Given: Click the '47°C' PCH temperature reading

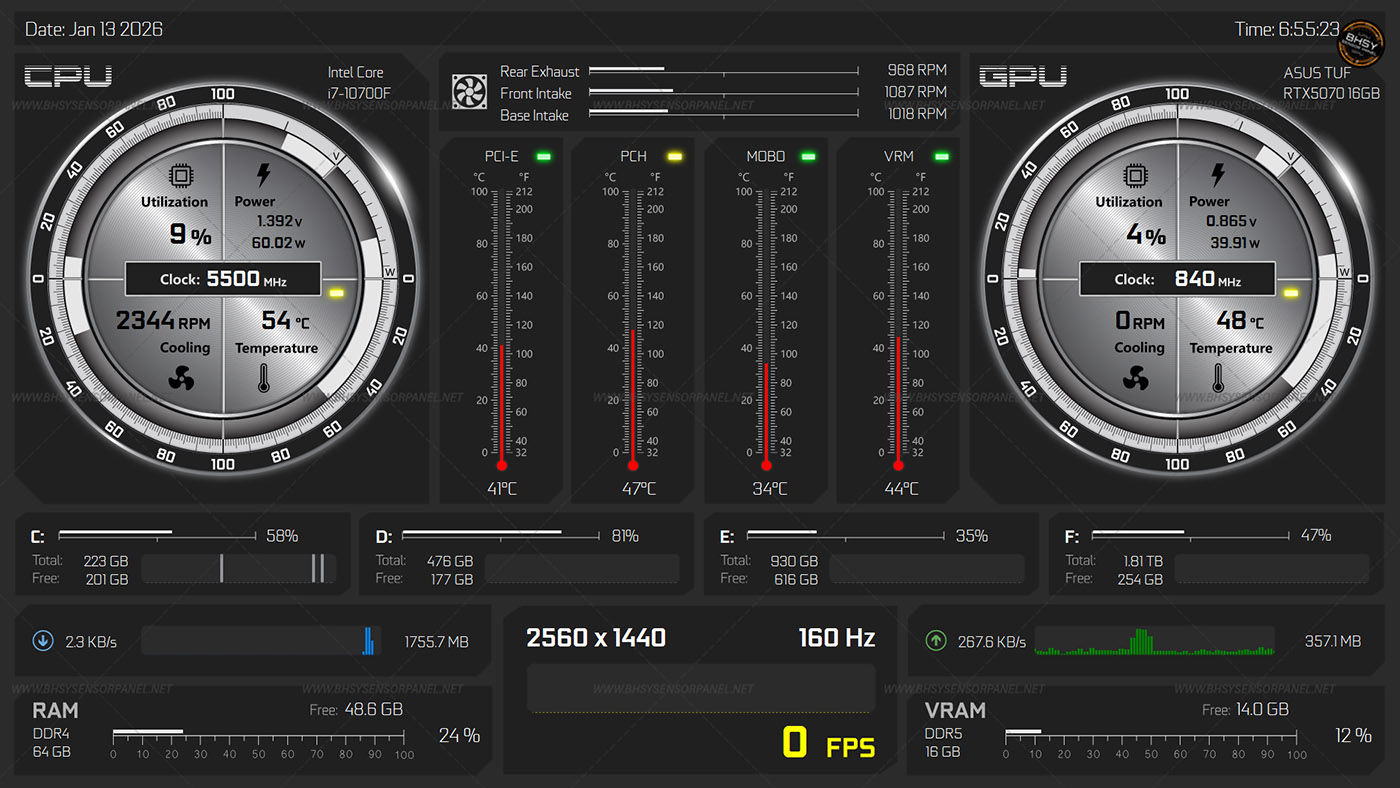Looking at the screenshot, I should pos(638,489).
